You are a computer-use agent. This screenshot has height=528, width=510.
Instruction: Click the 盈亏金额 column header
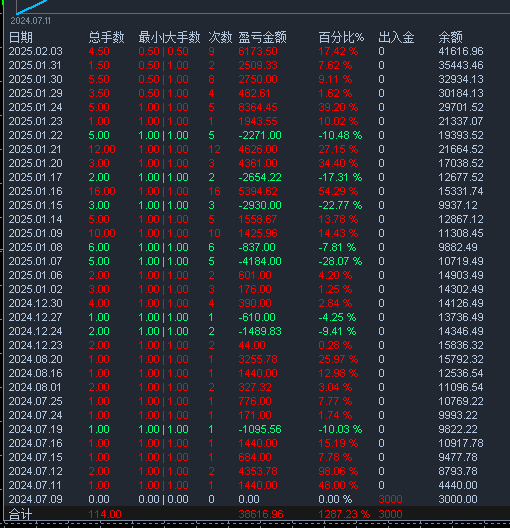coord(263,37)
